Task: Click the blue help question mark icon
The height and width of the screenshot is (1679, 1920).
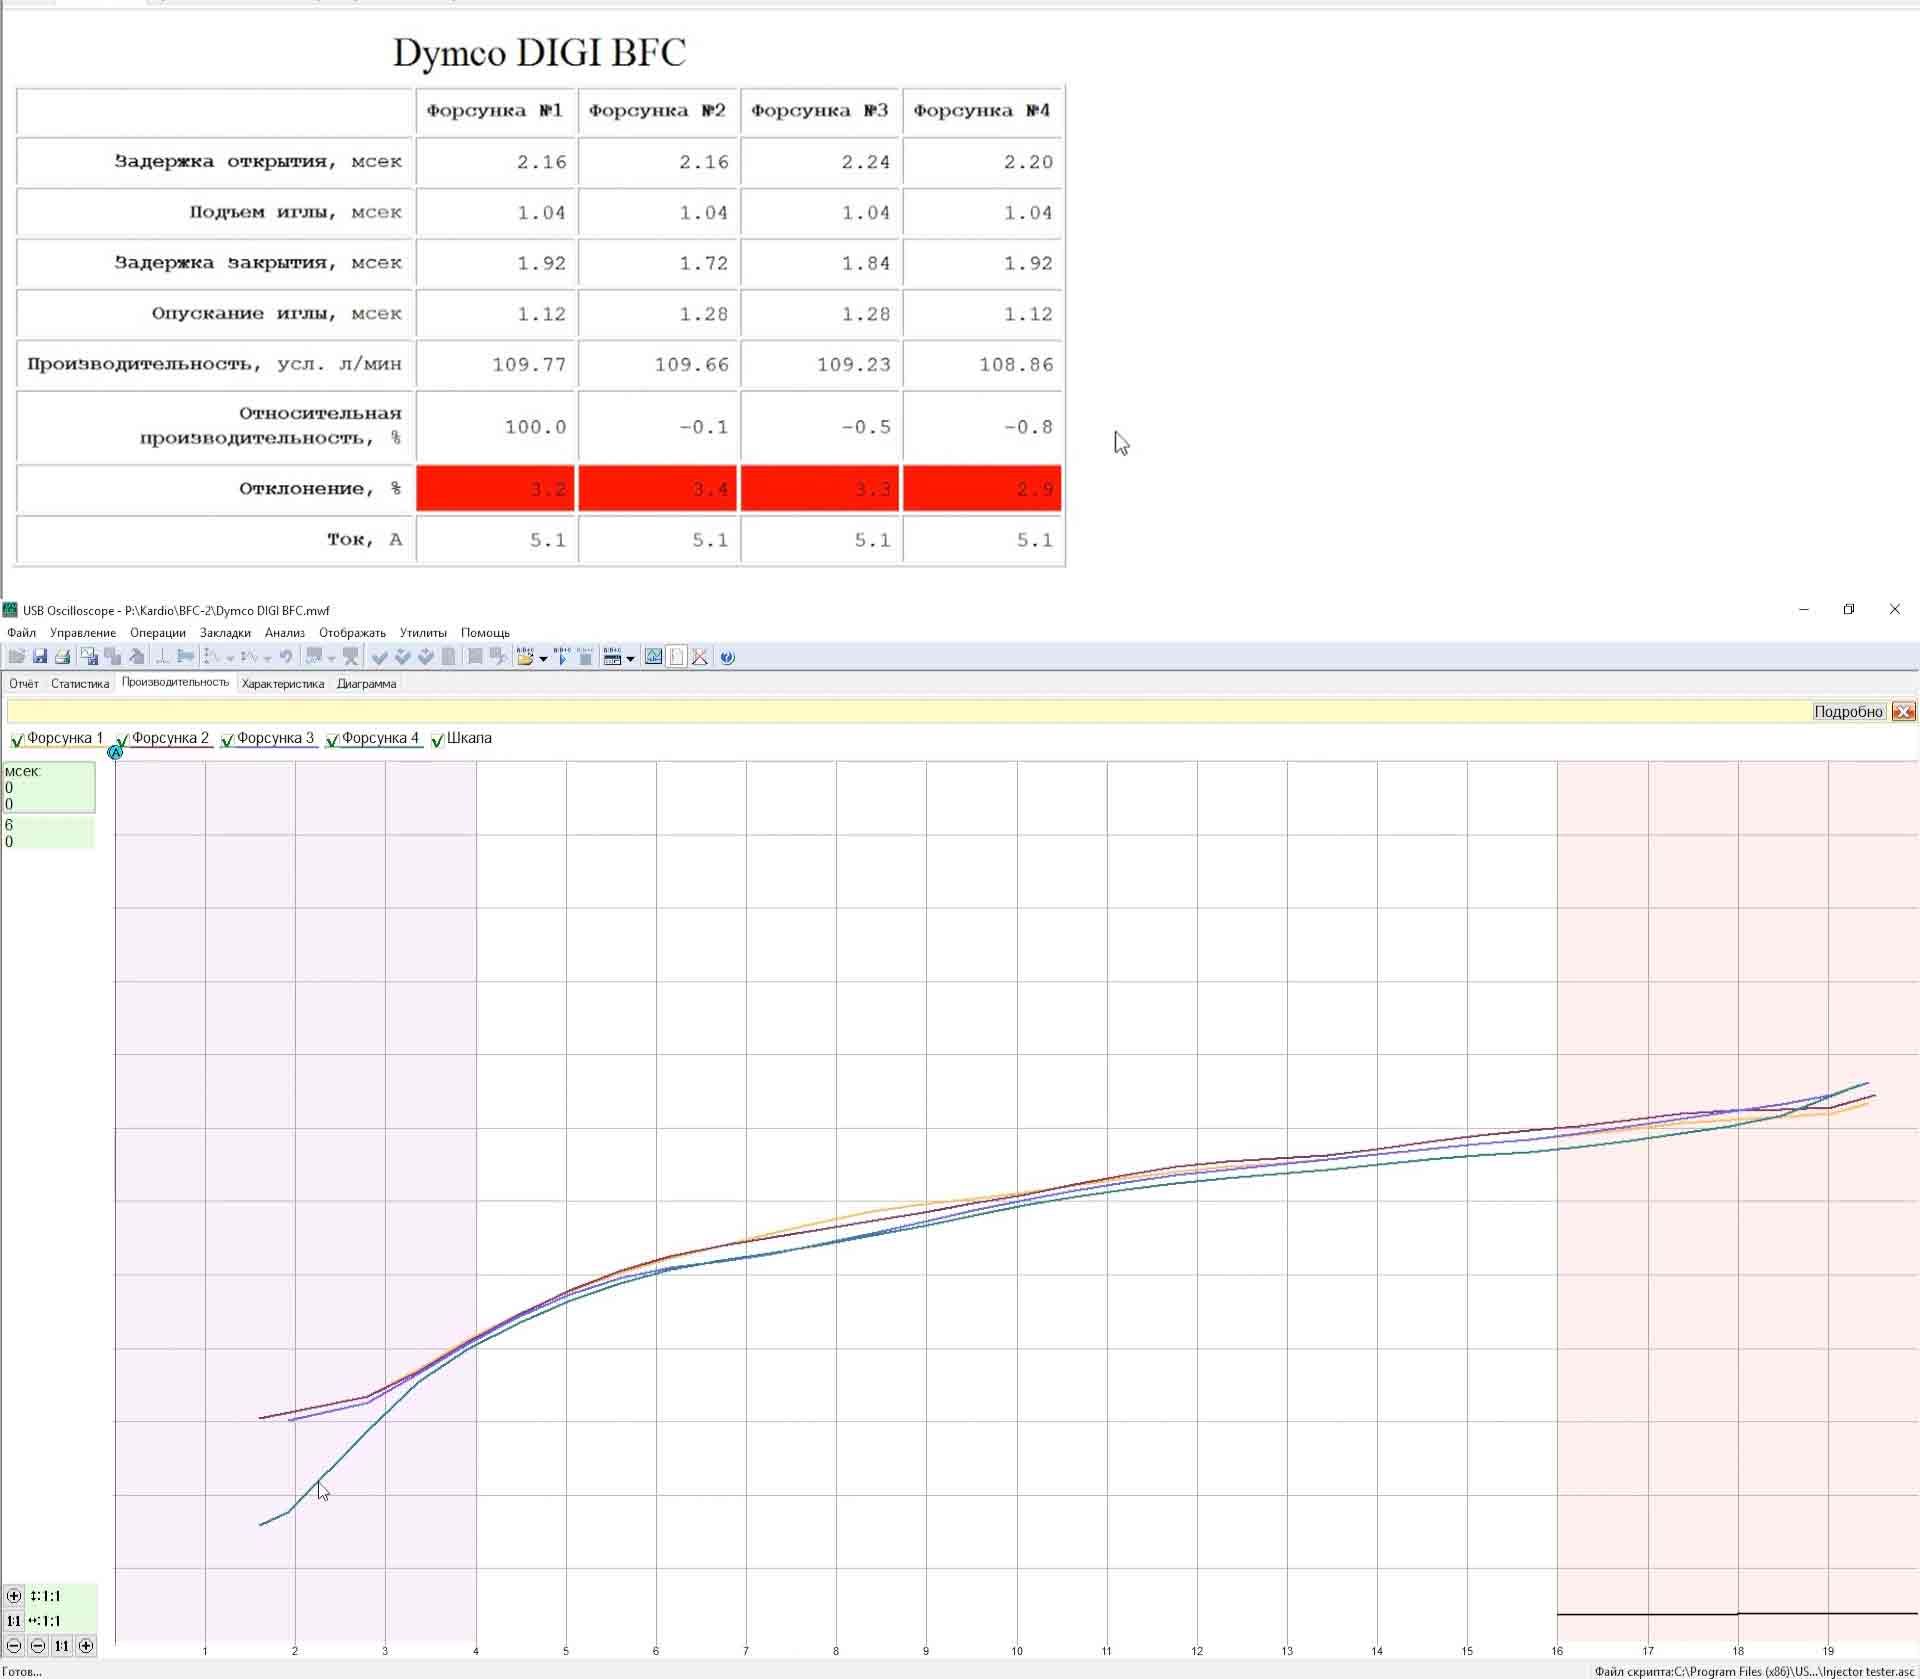Action: (x=727, y=656)
